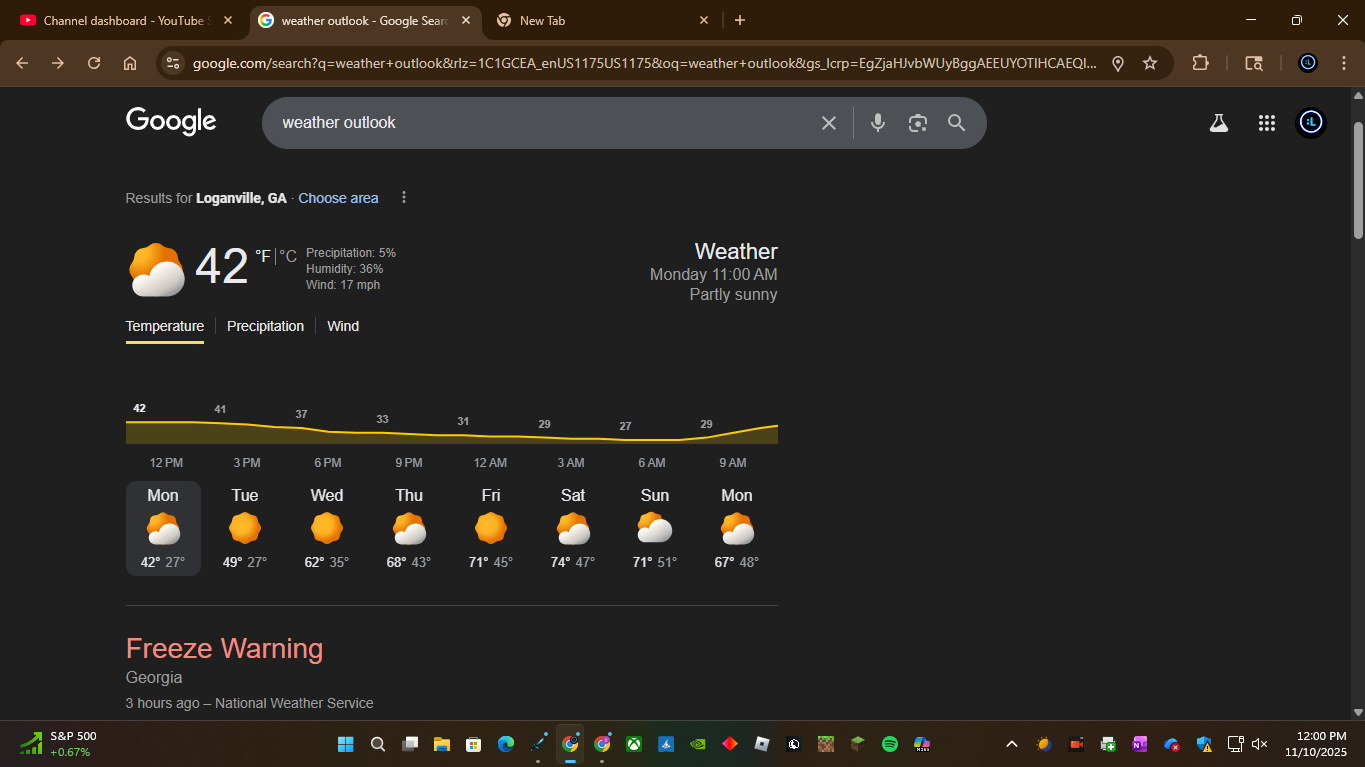Open more options beside Choose area
Image resolution: width=1365 pixels, height=767 pixels.
[x=404, y=198]
